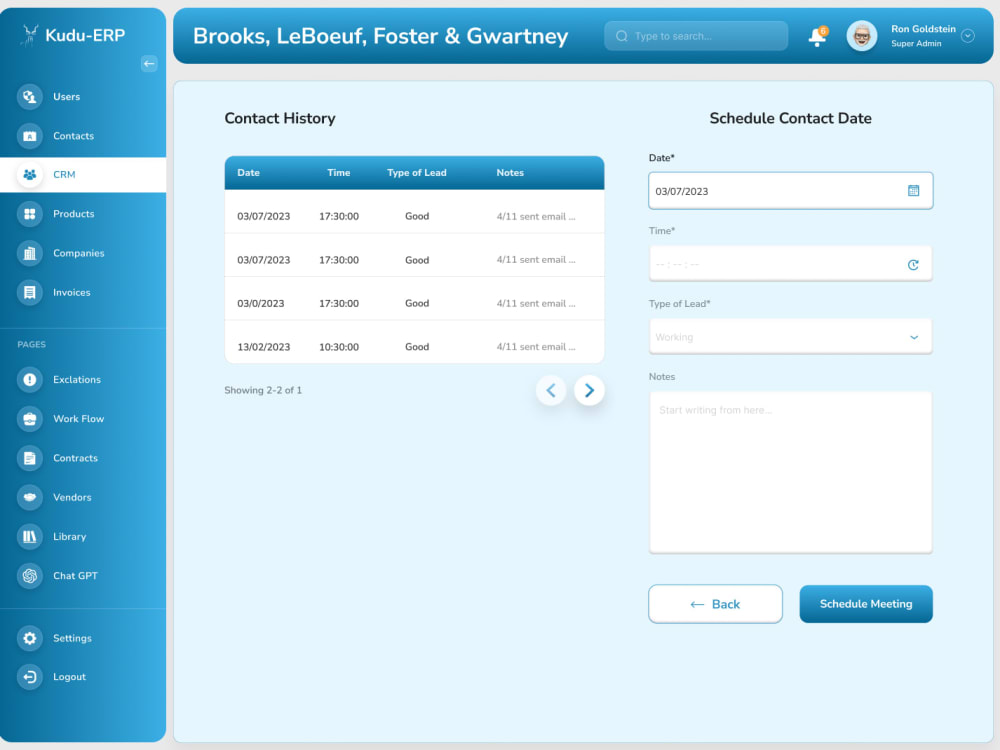Click inside the Notes text area

coord(790,473)
